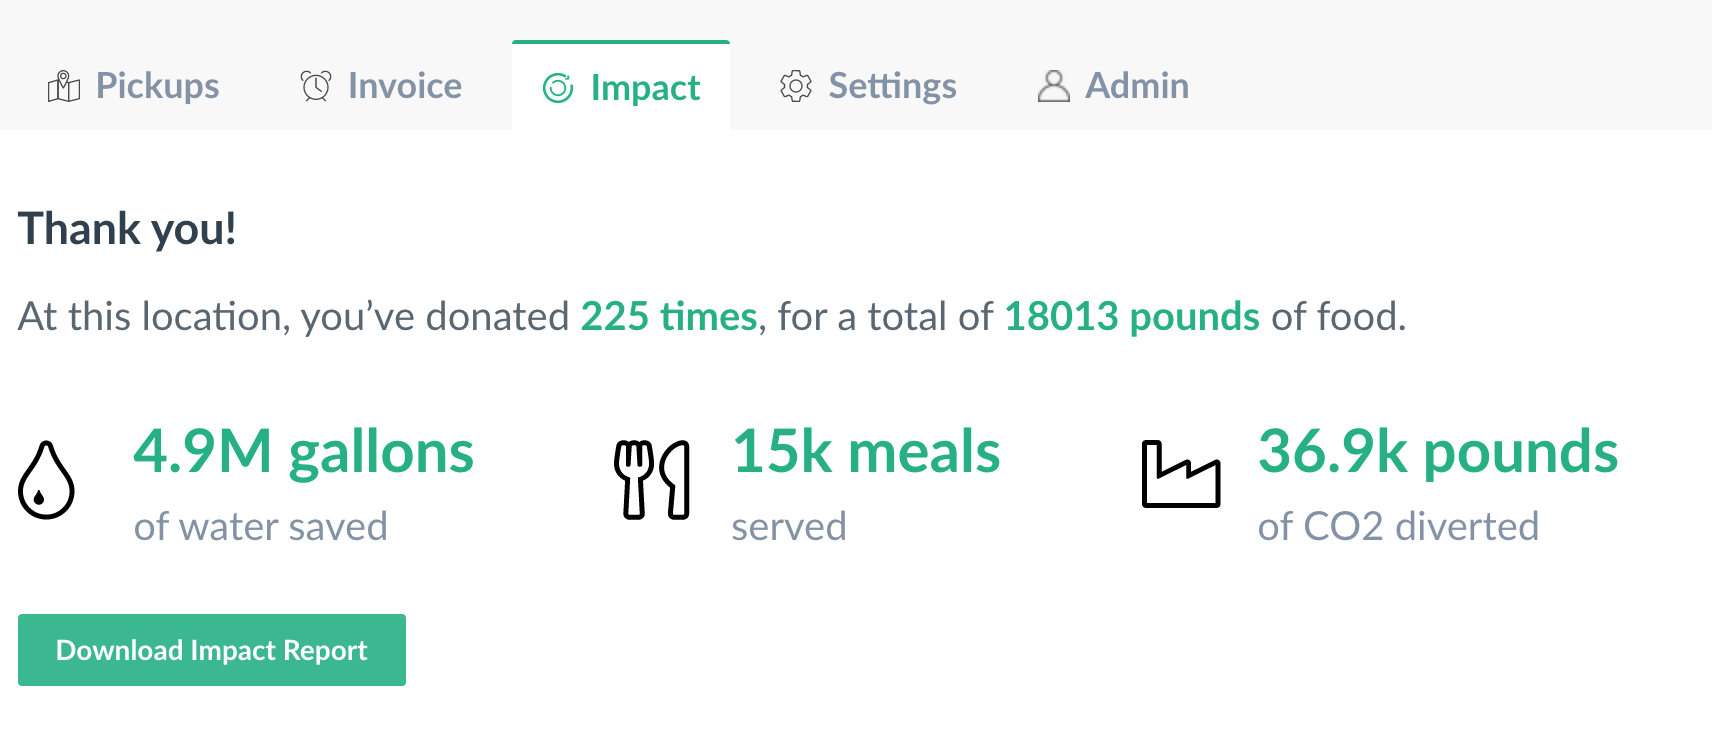1712x744 pixels.
Task: Select the Impact tab label
Action: tap(645, 88)
